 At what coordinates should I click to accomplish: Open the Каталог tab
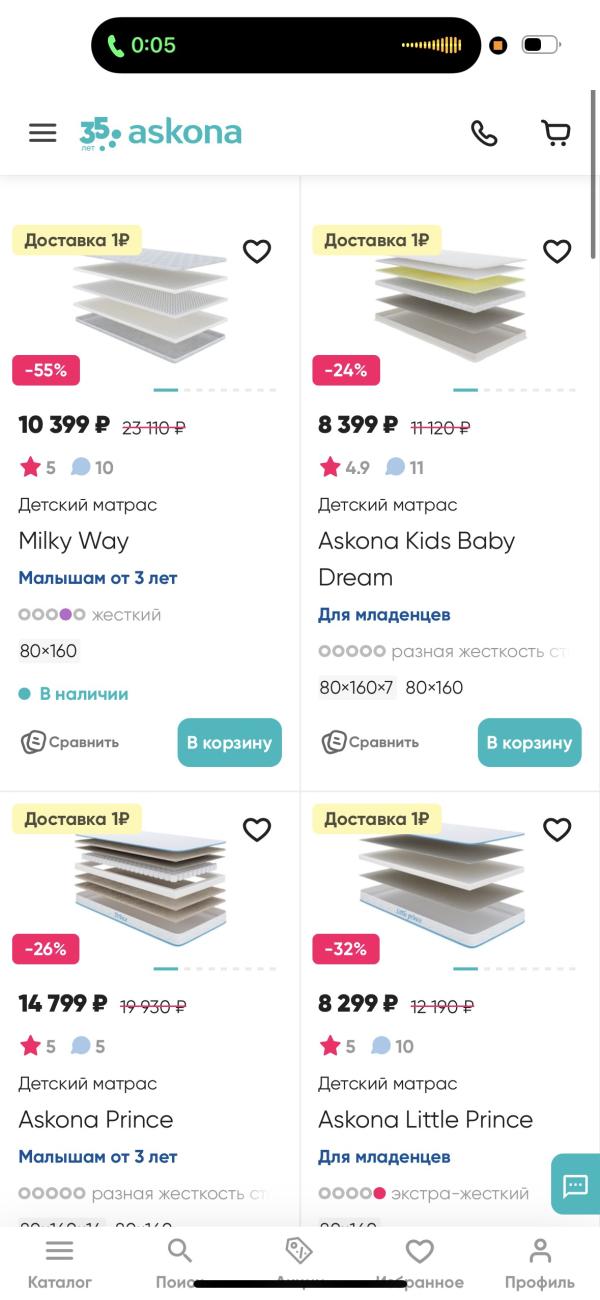(60, 1264)
